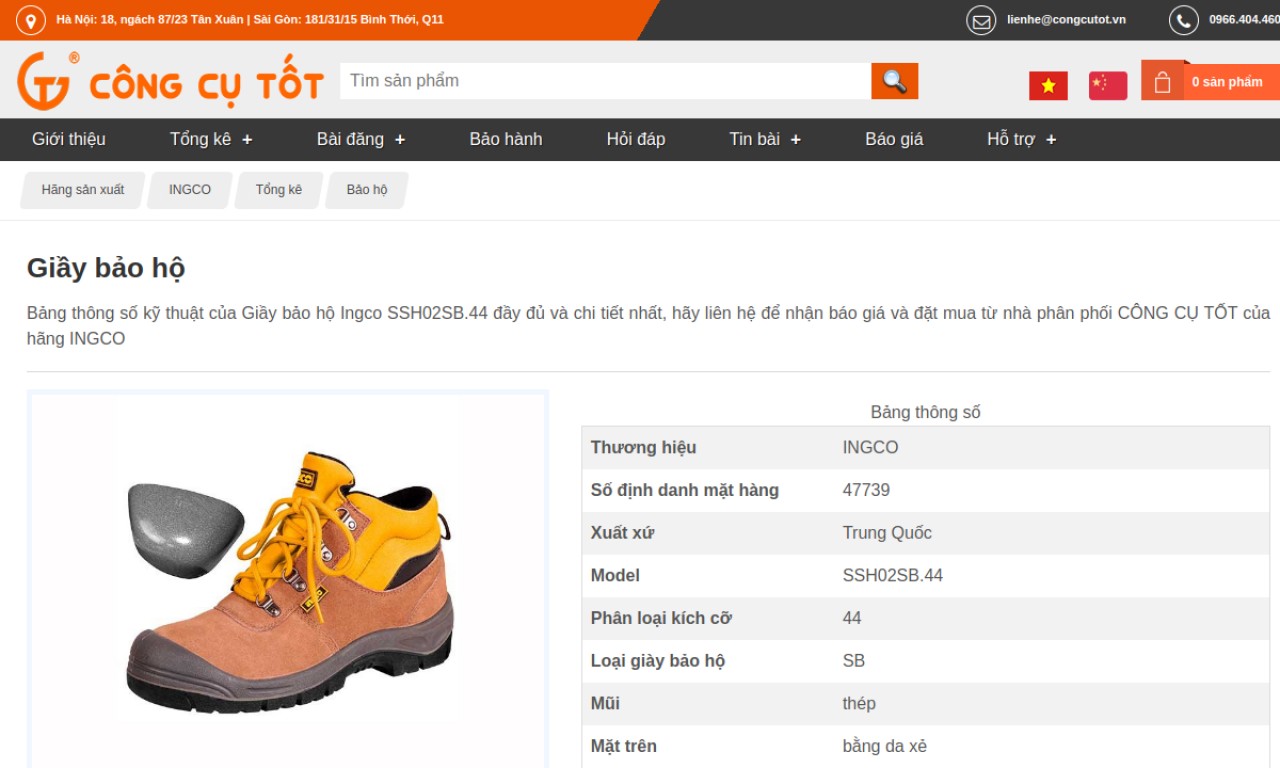
Task: Open the Hỗ trợ menu item
Action: click(x=1011, y=139)
